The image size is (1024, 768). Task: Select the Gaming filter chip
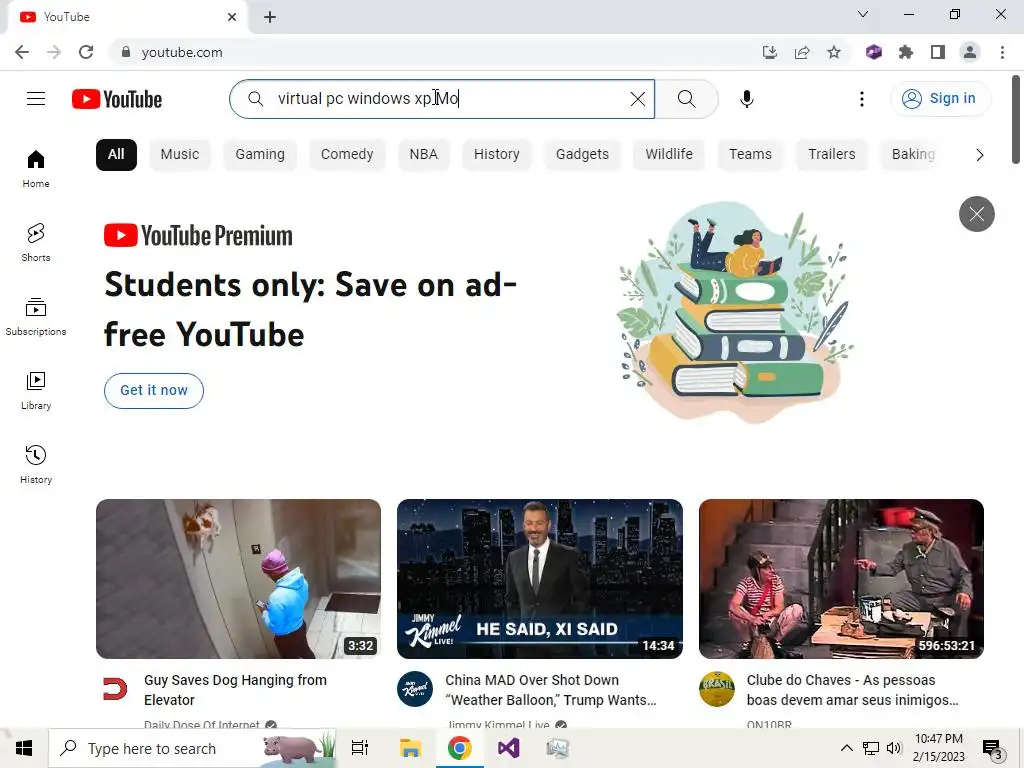click(x=260, y=155)
